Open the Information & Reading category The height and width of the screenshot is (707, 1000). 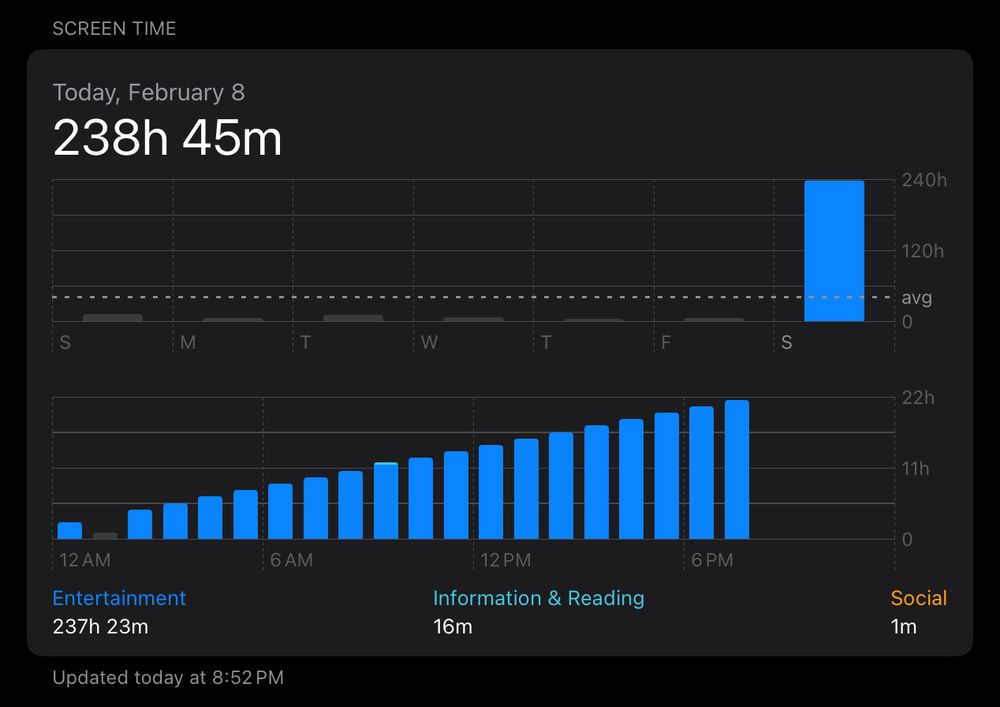pos(539,598)
